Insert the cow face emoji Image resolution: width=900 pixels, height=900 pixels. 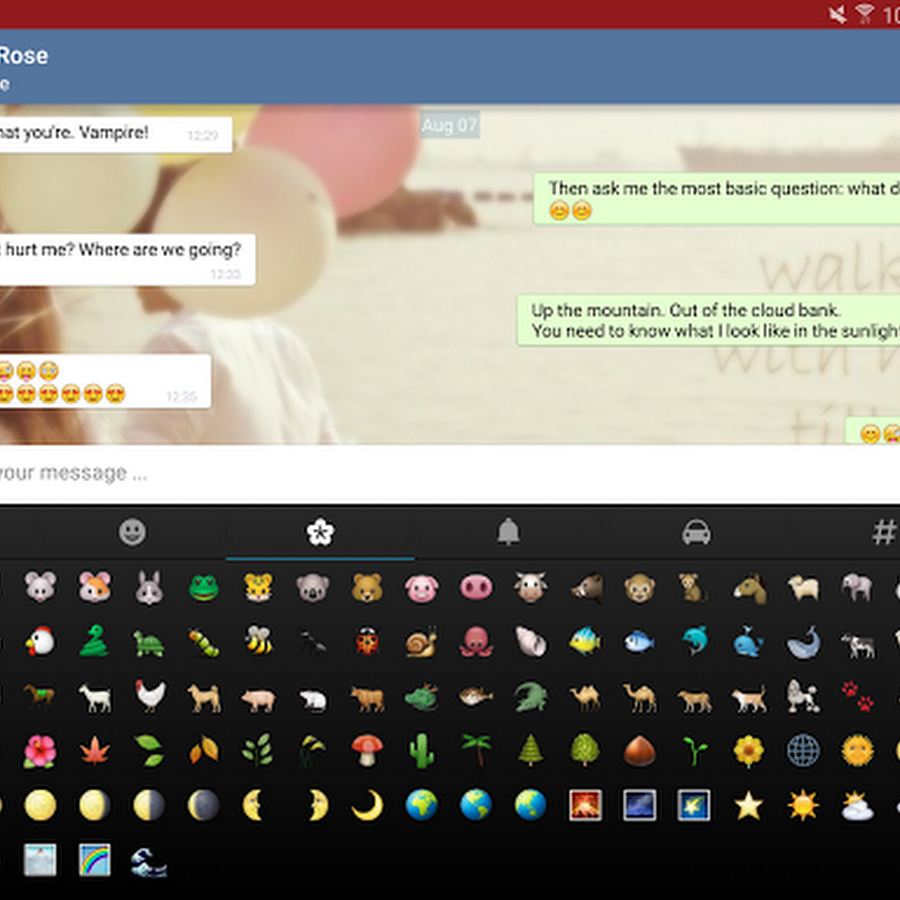coord(531,587)
